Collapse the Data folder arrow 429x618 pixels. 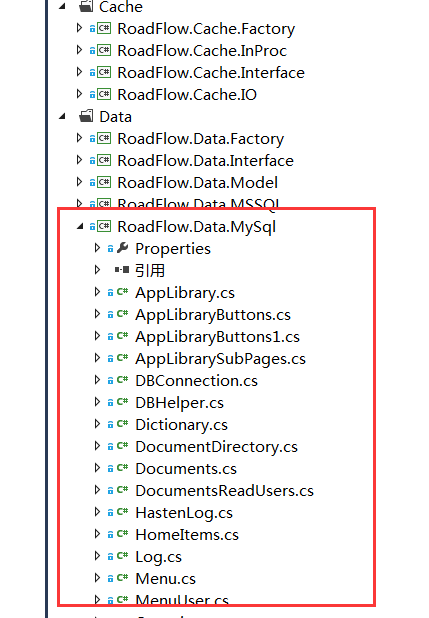pyautogui.click(x=62, y=116)
